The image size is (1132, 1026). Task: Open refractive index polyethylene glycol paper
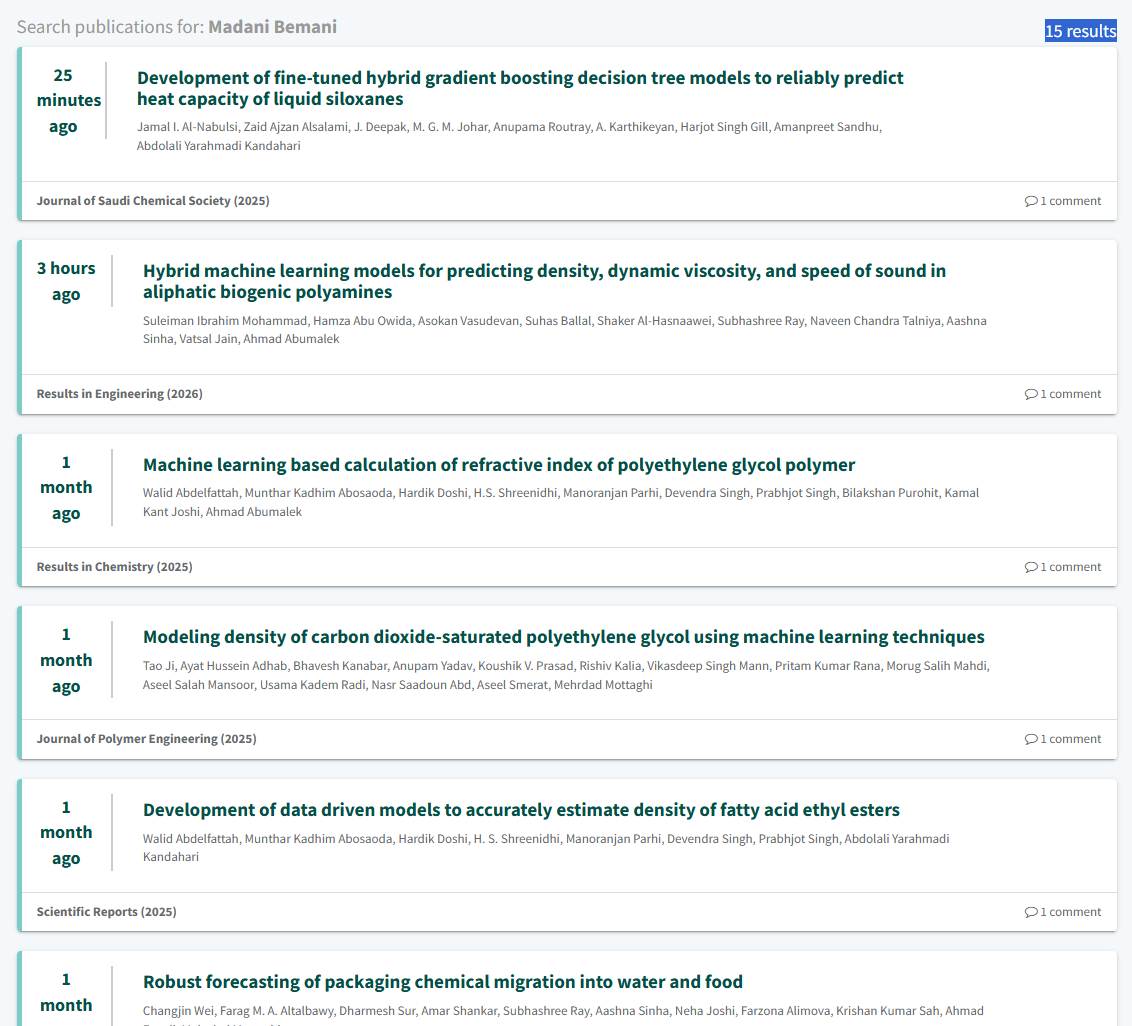(x=499, y=465)
